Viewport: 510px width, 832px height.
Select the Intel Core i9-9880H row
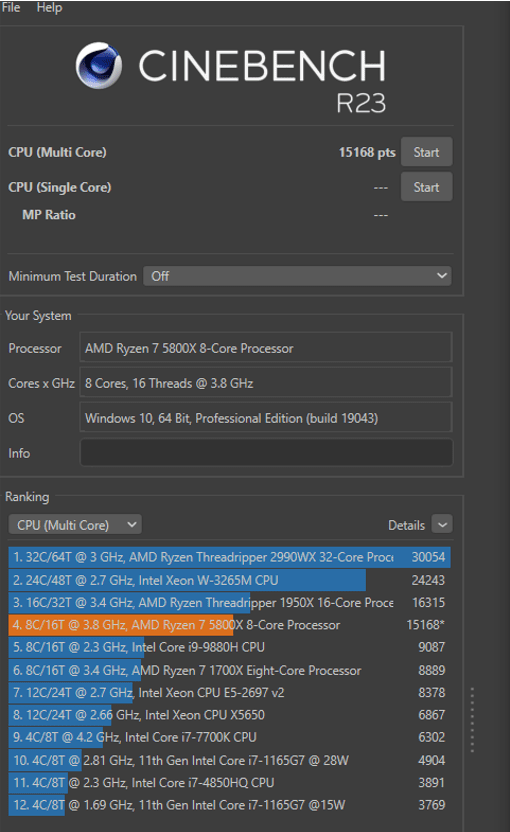[x=229, y=647]
